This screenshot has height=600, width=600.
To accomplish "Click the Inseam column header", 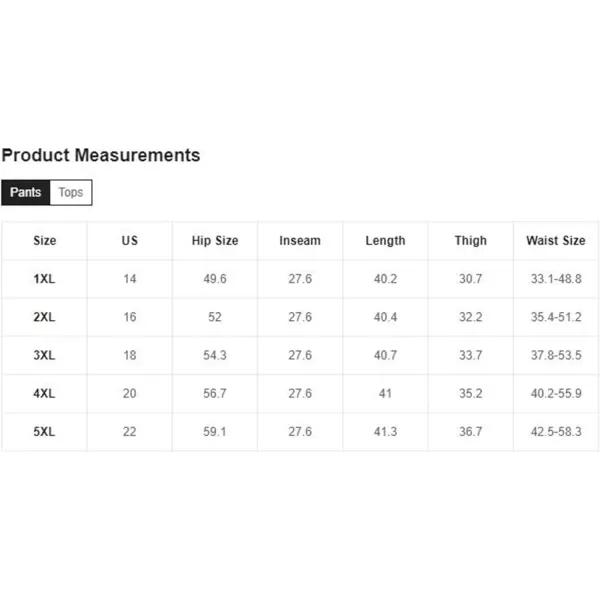I will [x=300, y=241].
